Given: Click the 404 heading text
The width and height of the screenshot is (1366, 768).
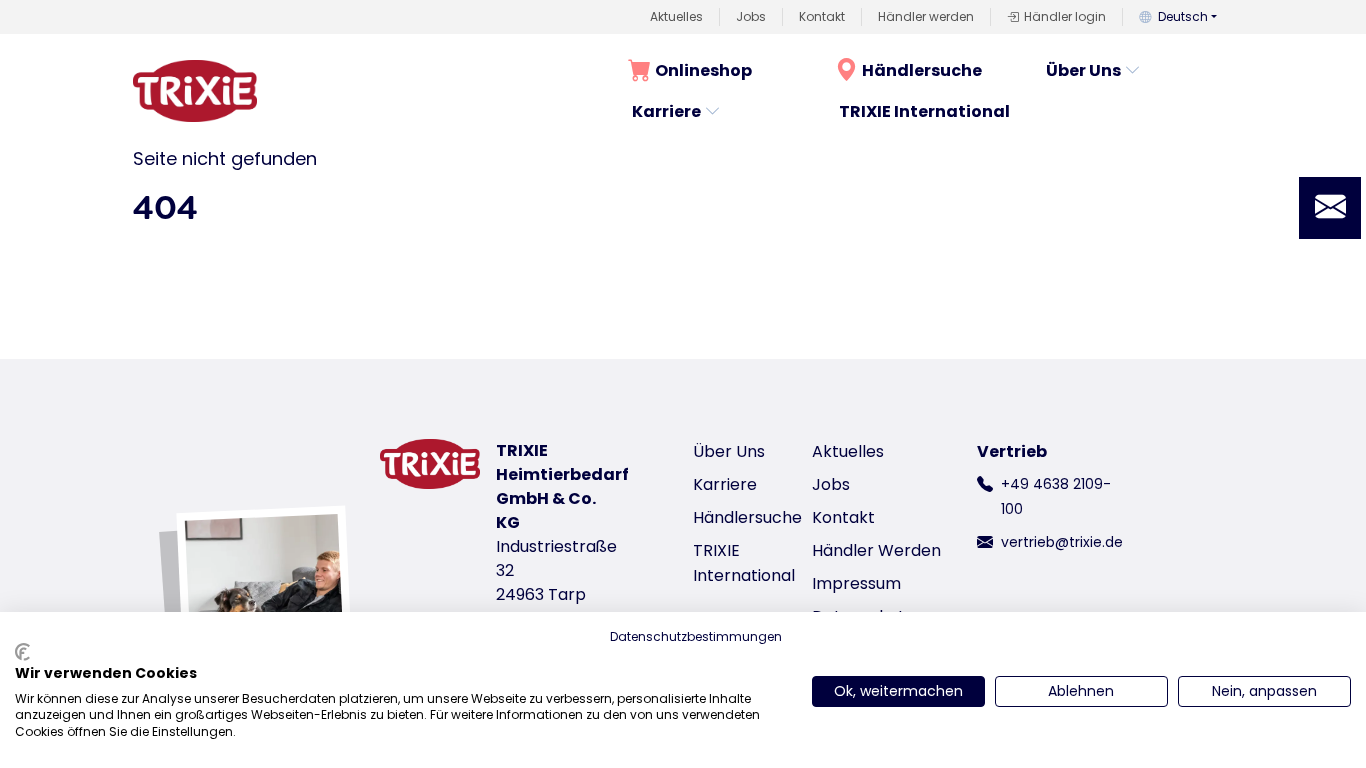Looking at the screenshot, I should 165,208.
